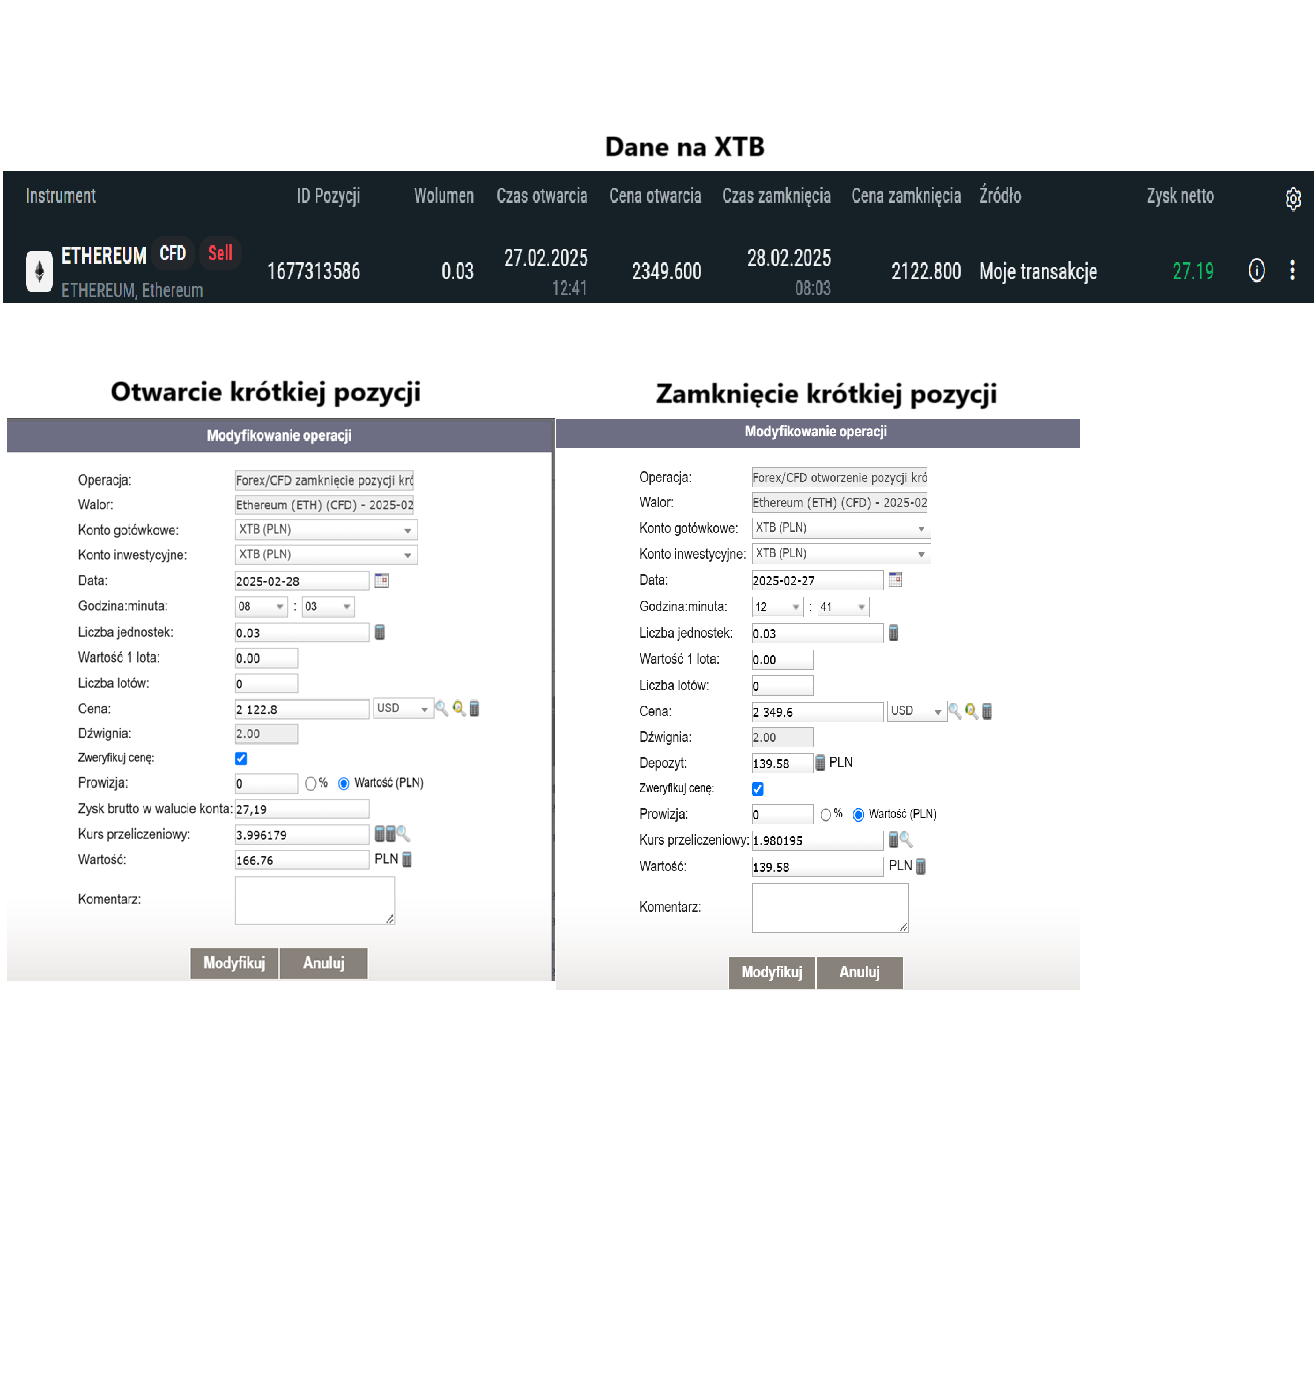Click Zysk netto column header
1316x1394 pixels.
point(1180,196)
